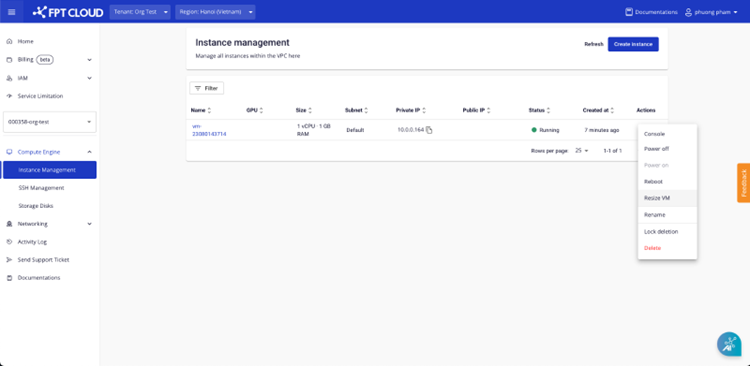
Task: Sort table by Subnet column
Action: point(366,111)
